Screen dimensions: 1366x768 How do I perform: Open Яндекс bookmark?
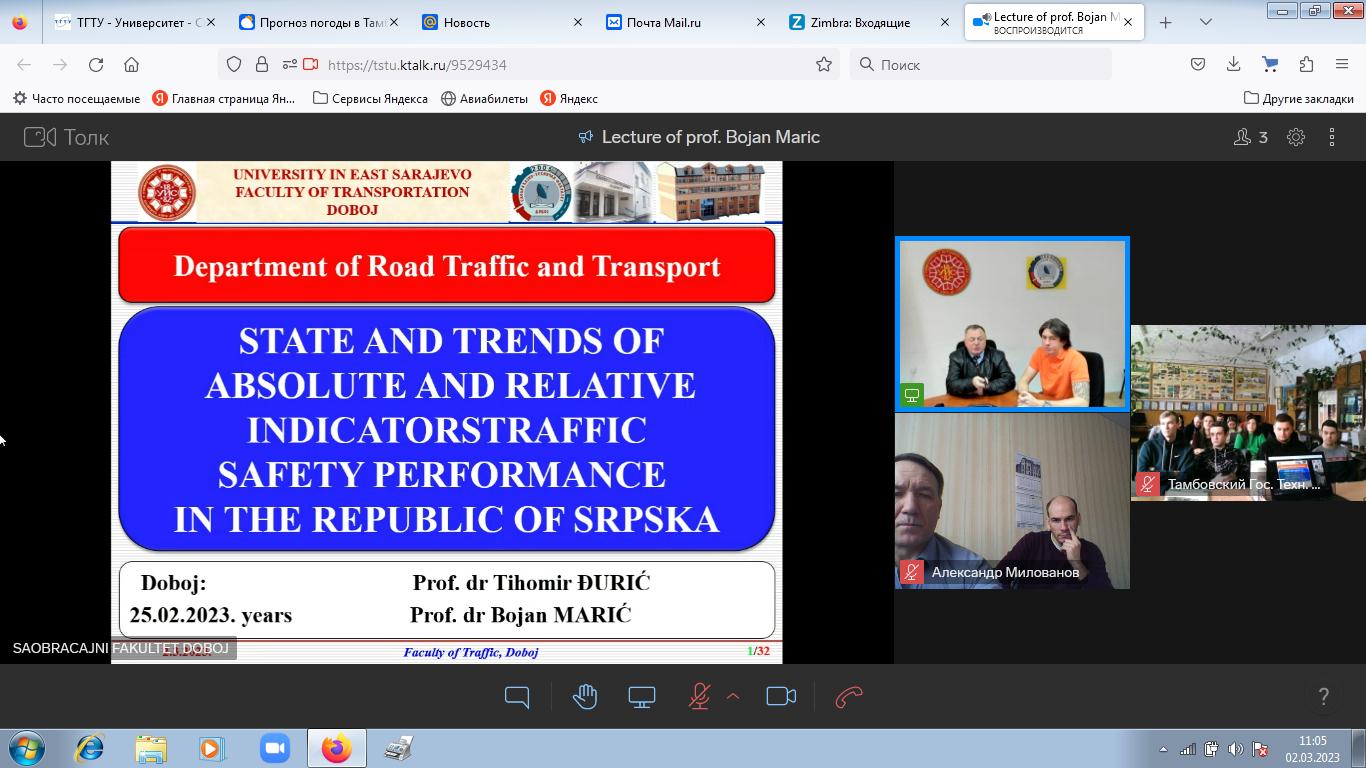569,98
